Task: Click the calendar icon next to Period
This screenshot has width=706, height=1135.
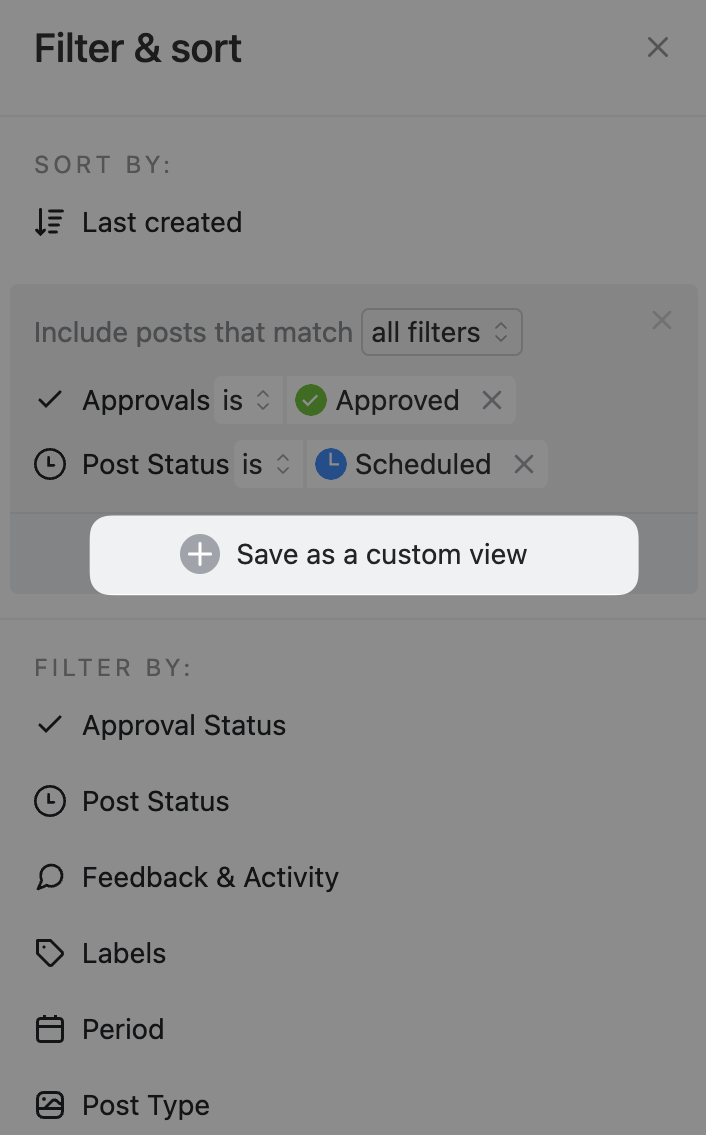Action: point(49,1029)
